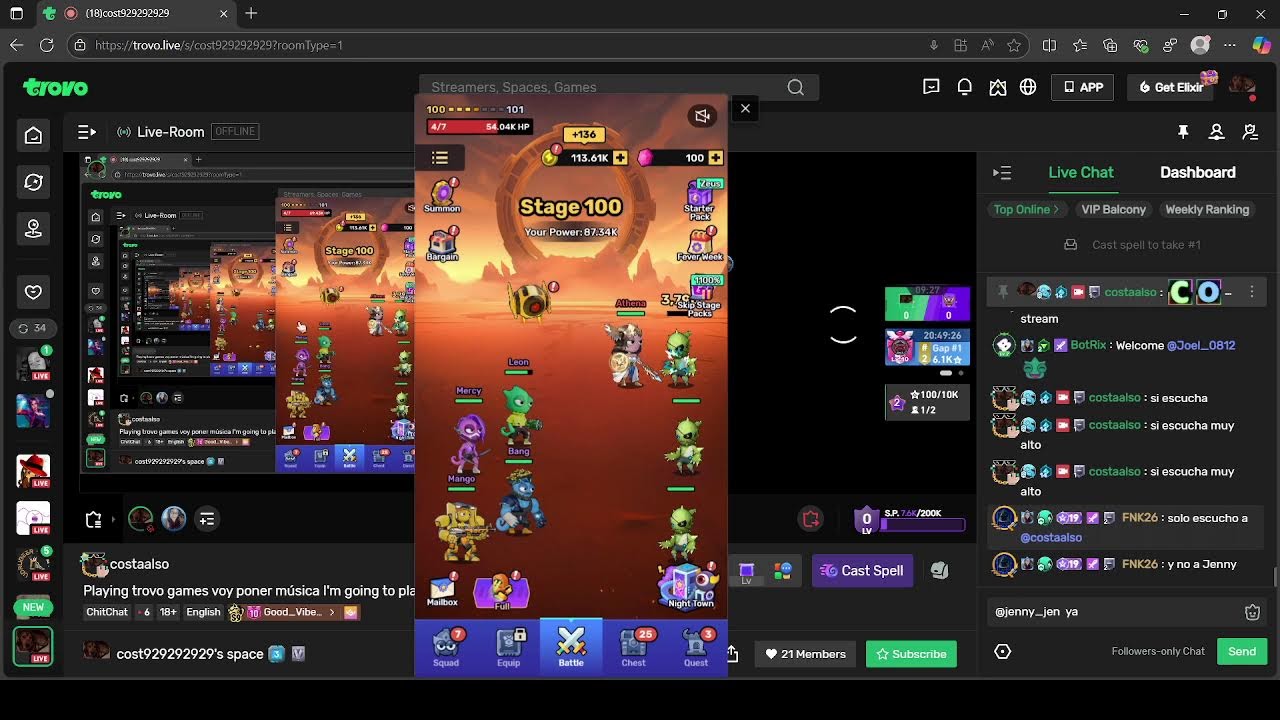This screenshot has width=1280, height=720.
Task: Click costaalso streamer name
Action: click(x=139, y=564)
